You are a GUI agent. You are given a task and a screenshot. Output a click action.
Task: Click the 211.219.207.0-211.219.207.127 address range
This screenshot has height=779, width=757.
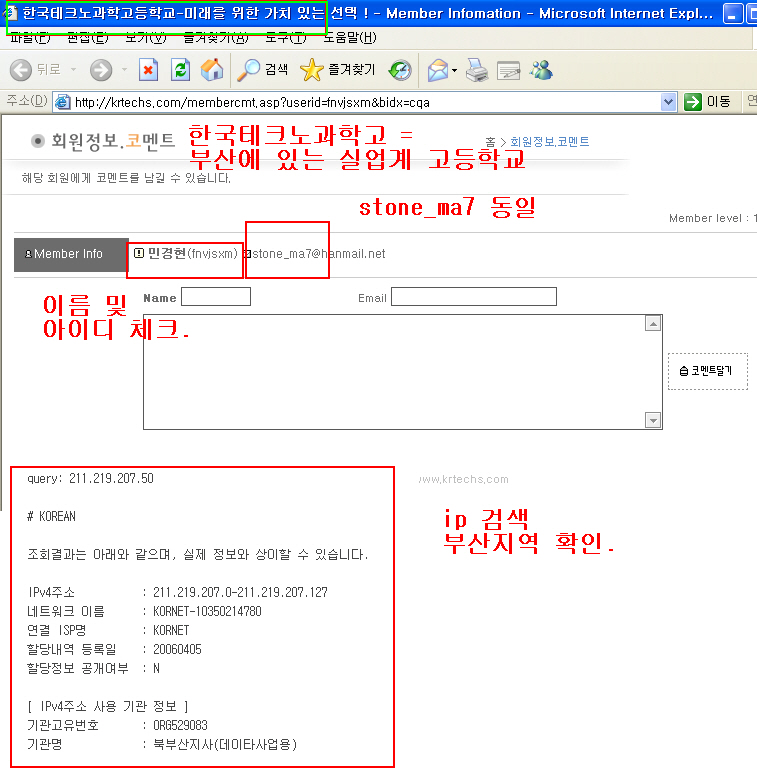coord(240,592)
